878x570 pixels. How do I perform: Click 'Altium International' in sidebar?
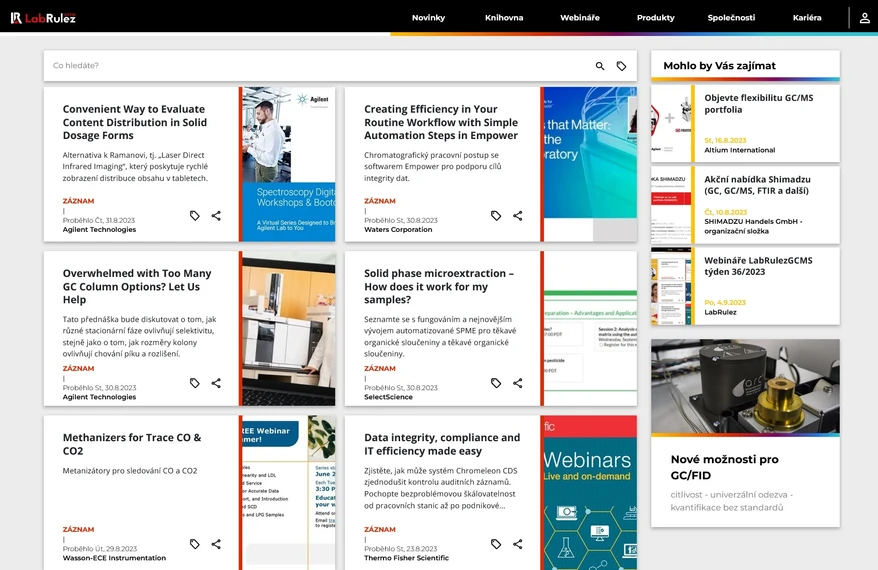[x=740, y=150]
